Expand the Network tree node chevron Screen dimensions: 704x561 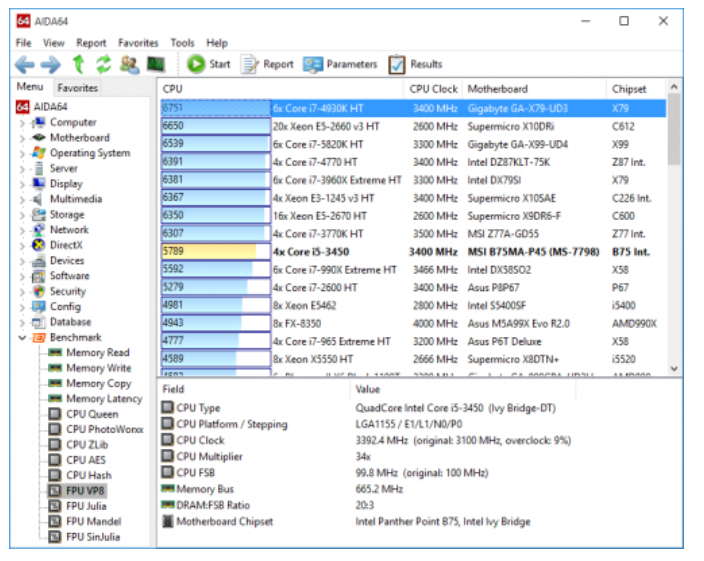tap(22, 230)
